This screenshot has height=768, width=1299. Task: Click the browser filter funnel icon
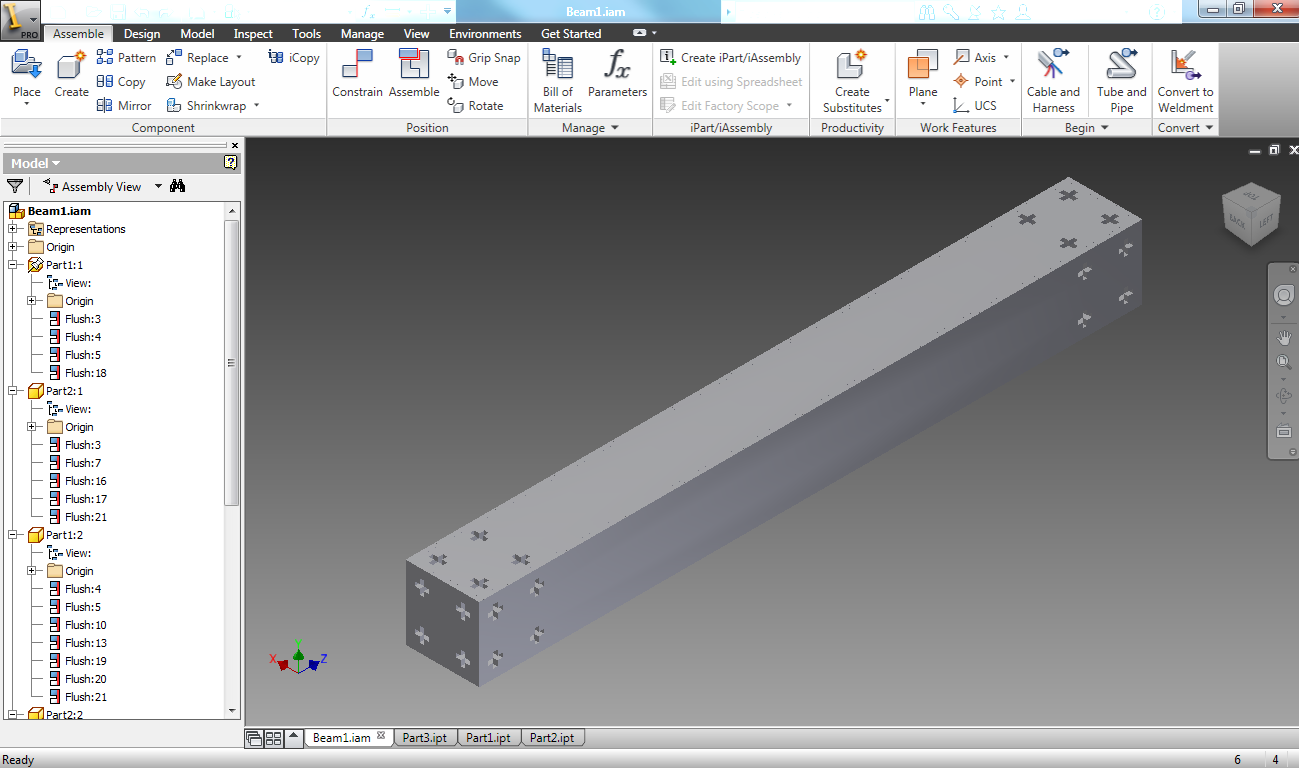click(x=15, y=186)
